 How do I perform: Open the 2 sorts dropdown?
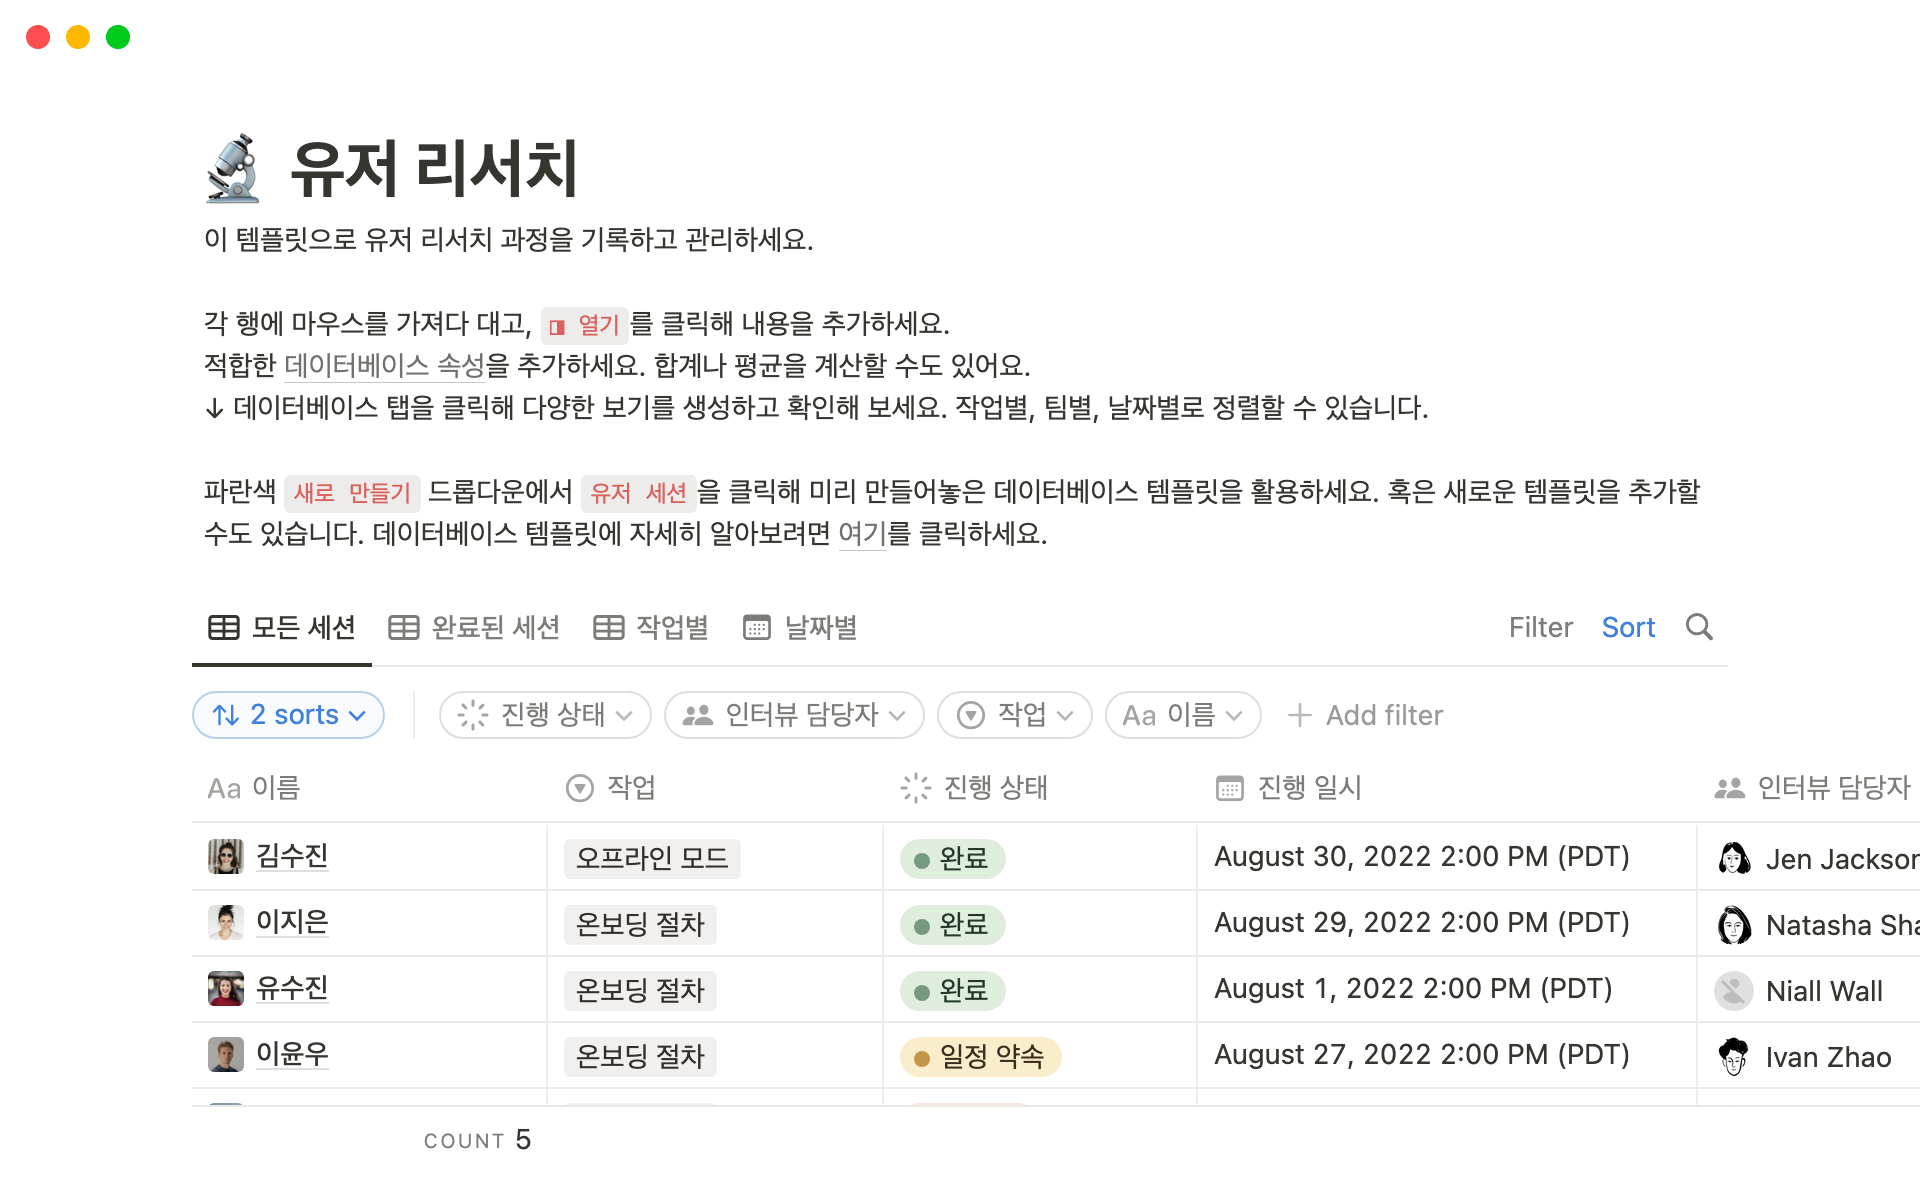[x=288, y=715]
